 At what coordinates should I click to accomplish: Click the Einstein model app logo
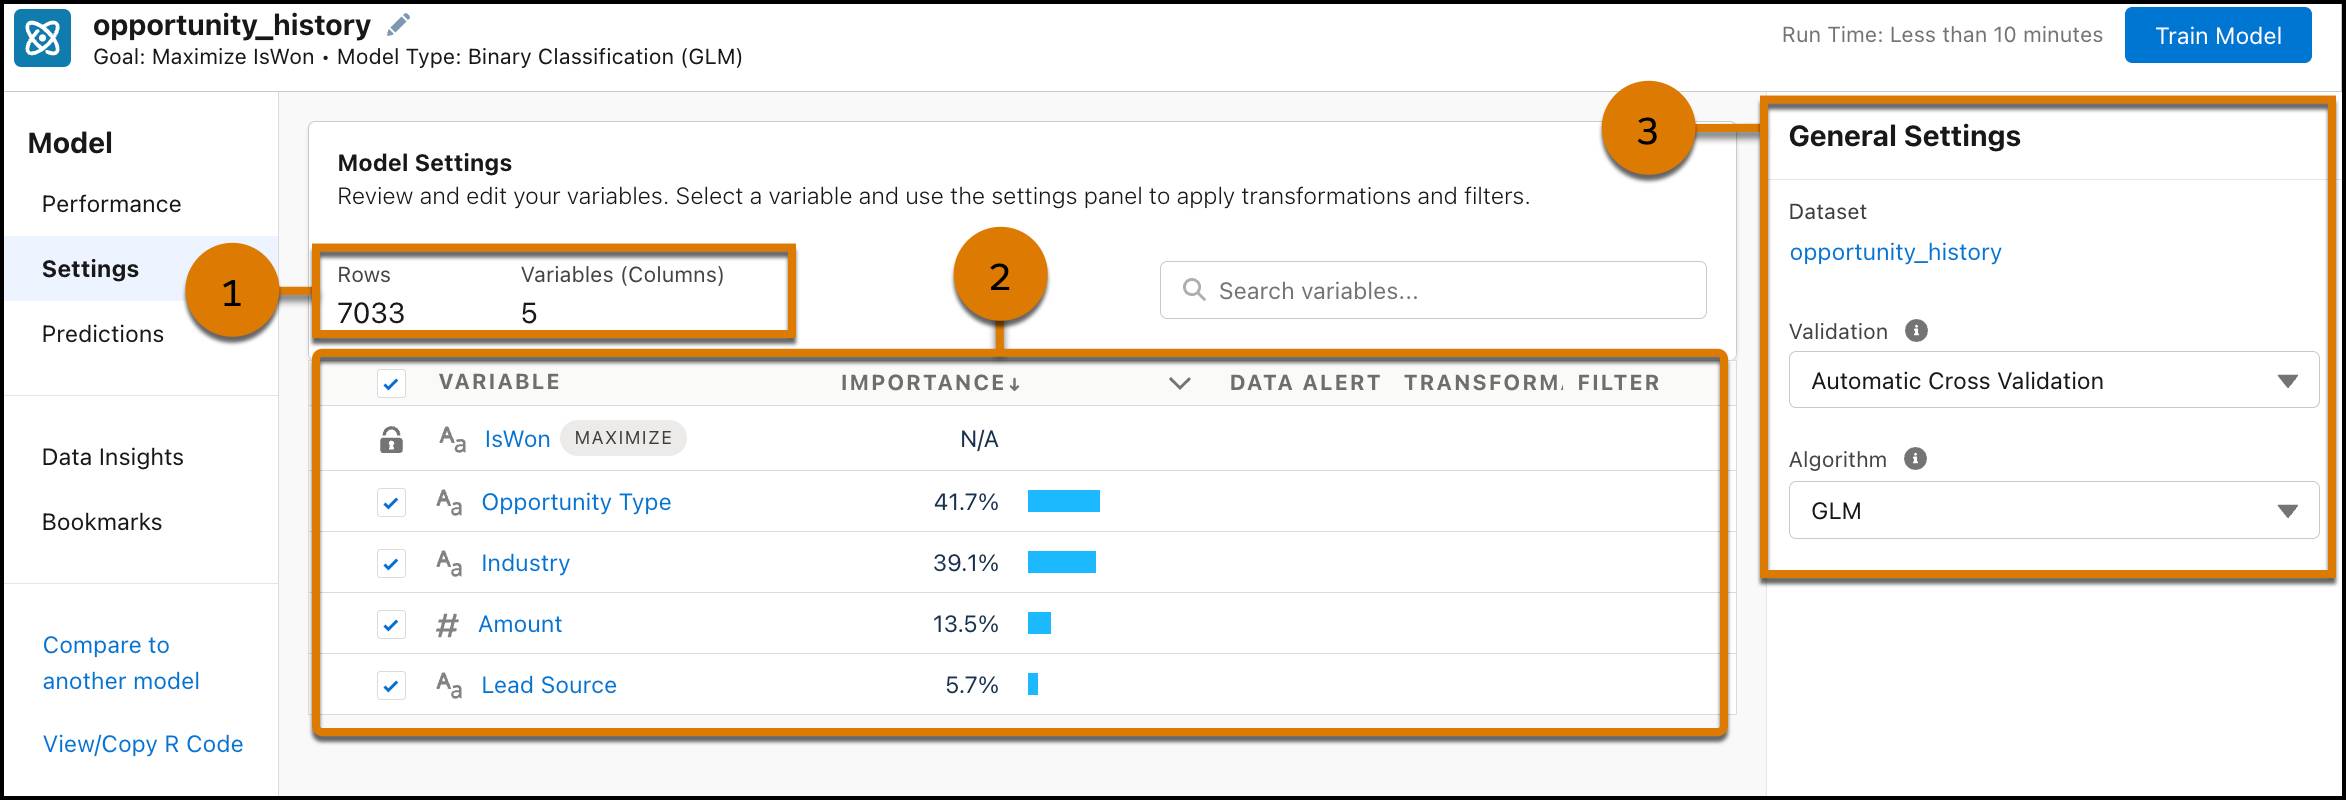(x=44, y=36)
